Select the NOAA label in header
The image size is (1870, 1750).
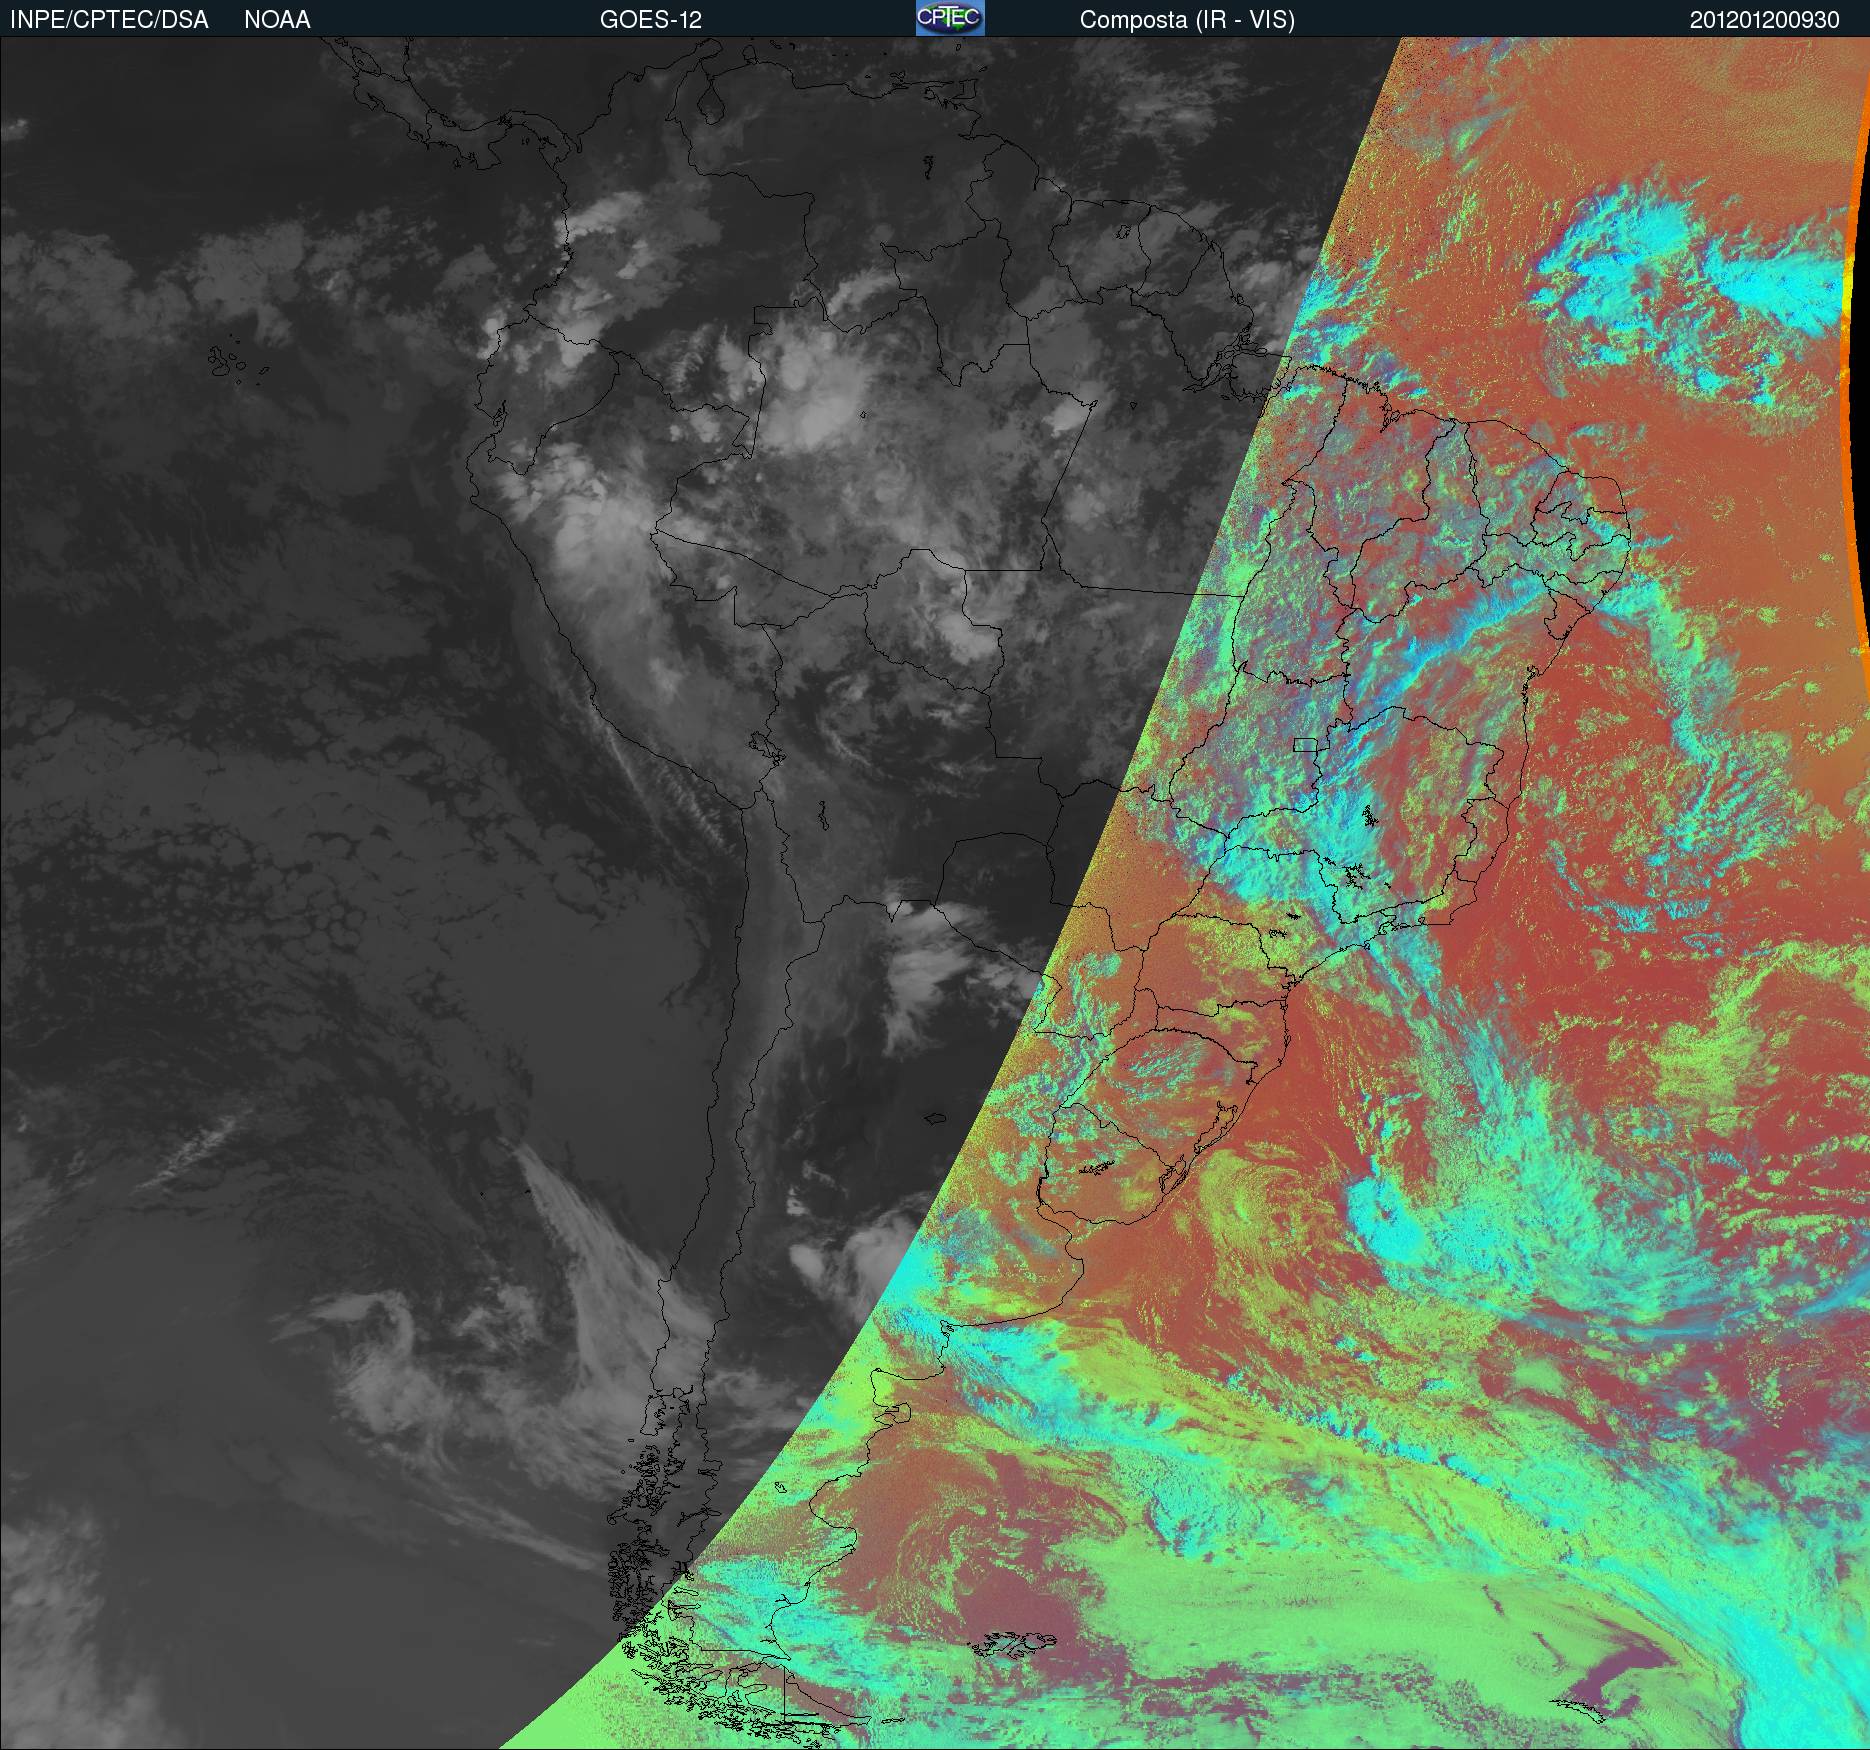[x=277, y=20]
